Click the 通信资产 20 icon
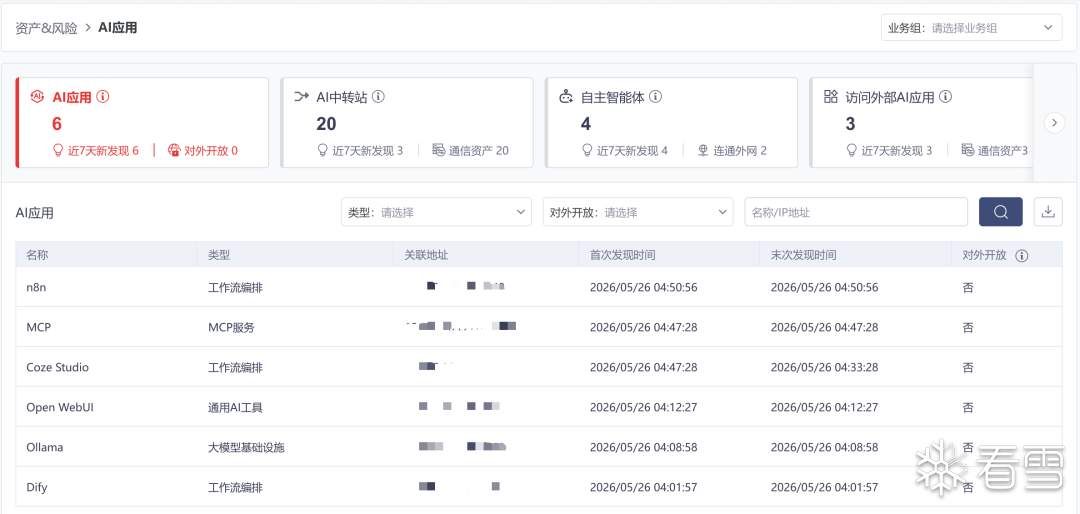Viewport: 1080px width, 514px height. pyautogui.click(x=439, y=150)
